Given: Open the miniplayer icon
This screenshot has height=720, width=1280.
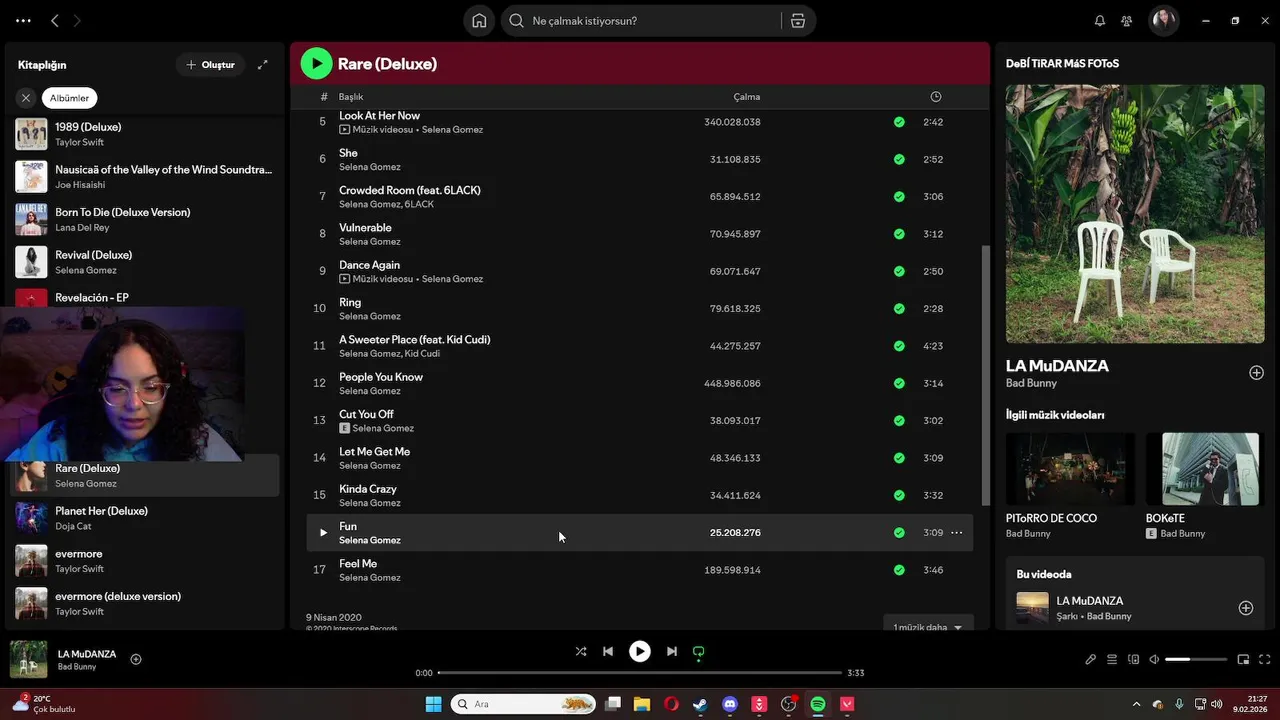Looking at the screenshot, I should point(1243,660).
